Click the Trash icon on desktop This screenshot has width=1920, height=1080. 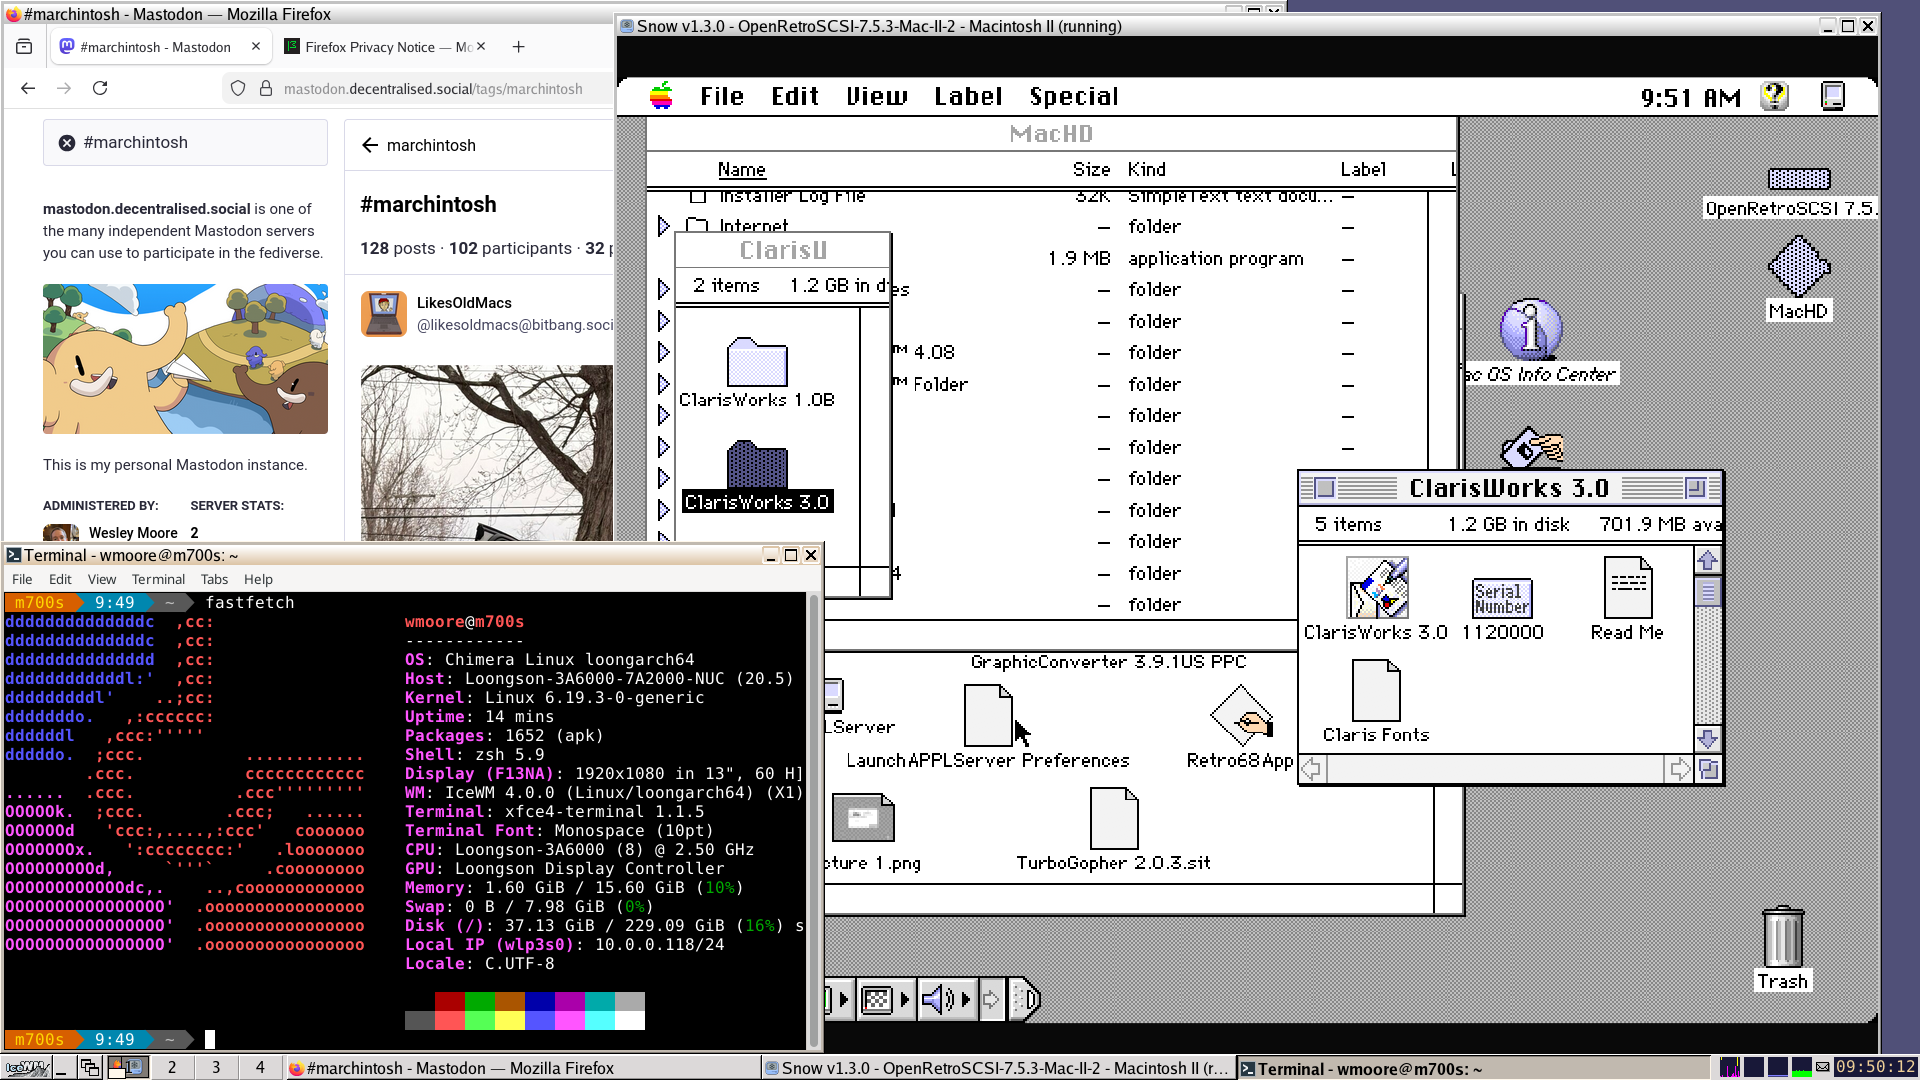click(x=1782, y=938)
